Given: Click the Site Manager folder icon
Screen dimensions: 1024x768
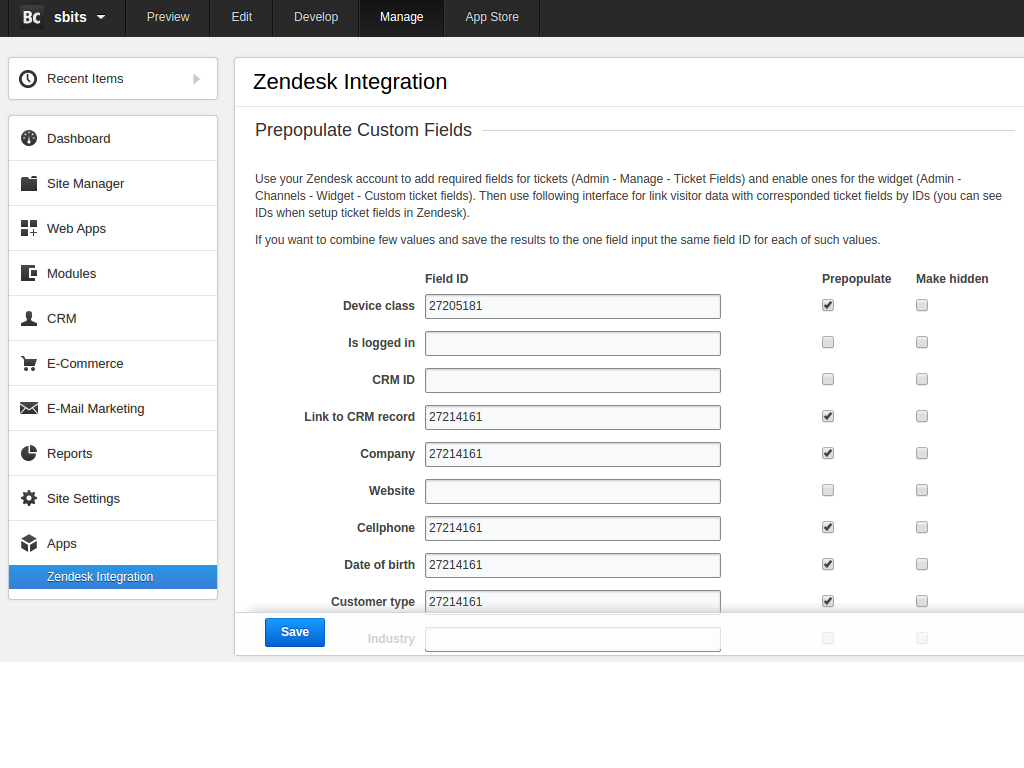Looking at the screenshot, I should (x=29, y=183).
